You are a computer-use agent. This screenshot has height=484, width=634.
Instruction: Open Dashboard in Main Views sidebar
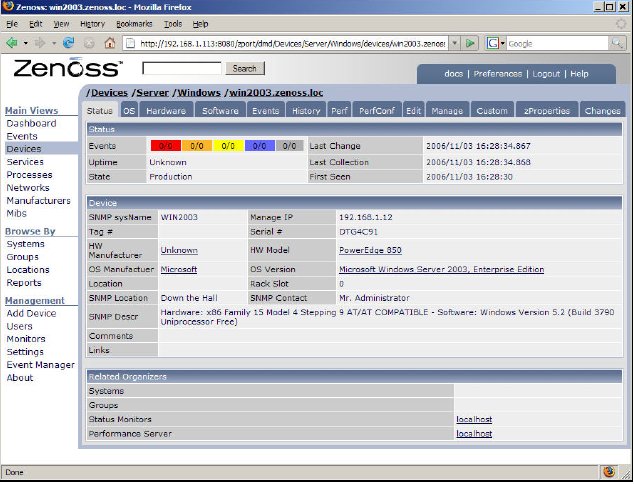pos(32,123)
